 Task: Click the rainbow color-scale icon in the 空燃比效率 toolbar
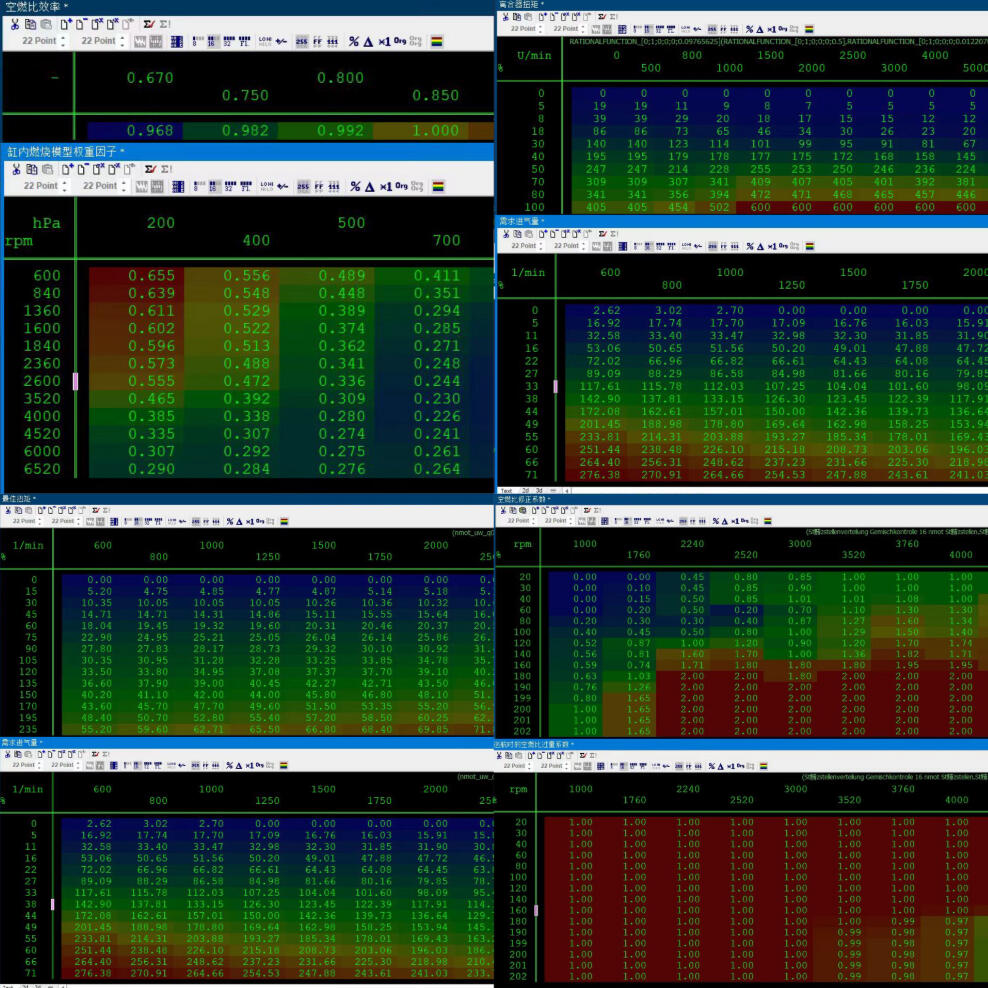click(x=437, y=42)
